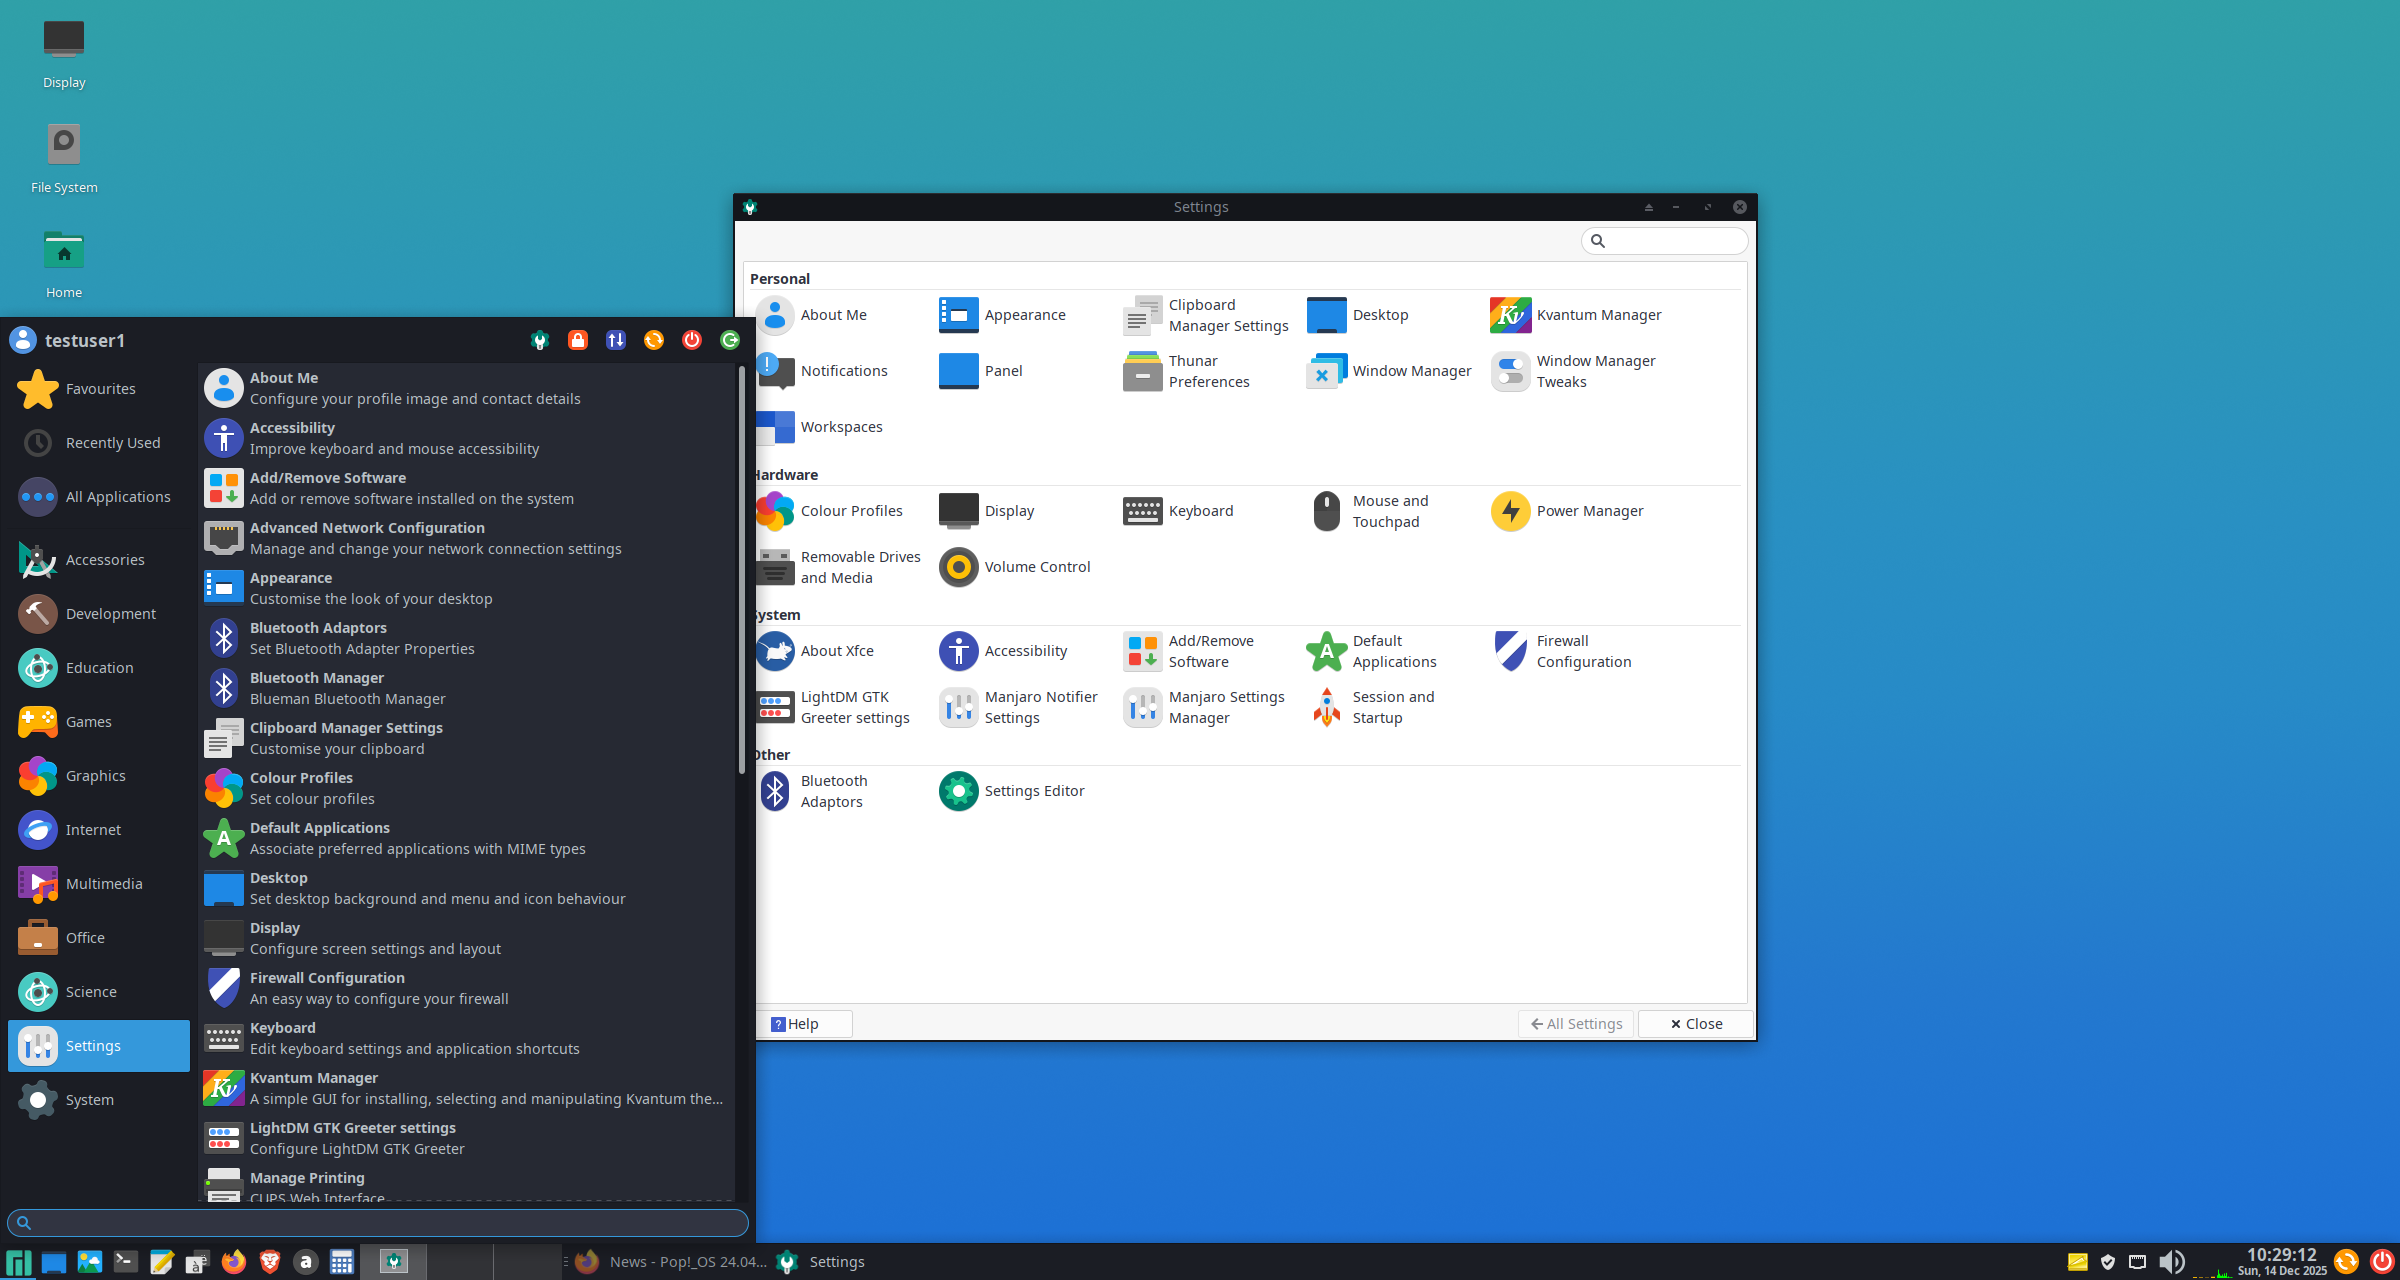Click the menu list vertical scrollbar

[741, 570]
